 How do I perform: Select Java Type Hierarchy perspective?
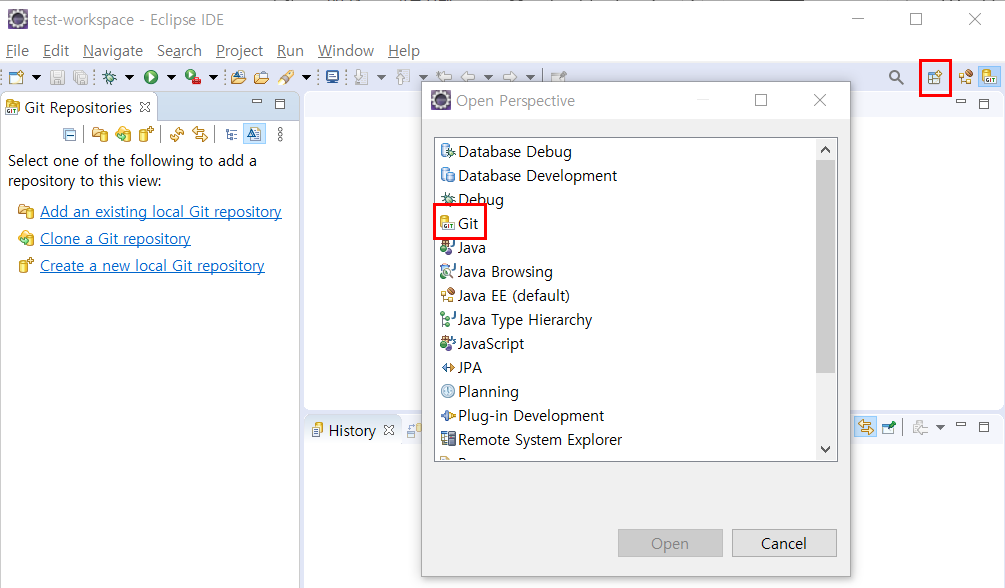(x=516, y=320)
